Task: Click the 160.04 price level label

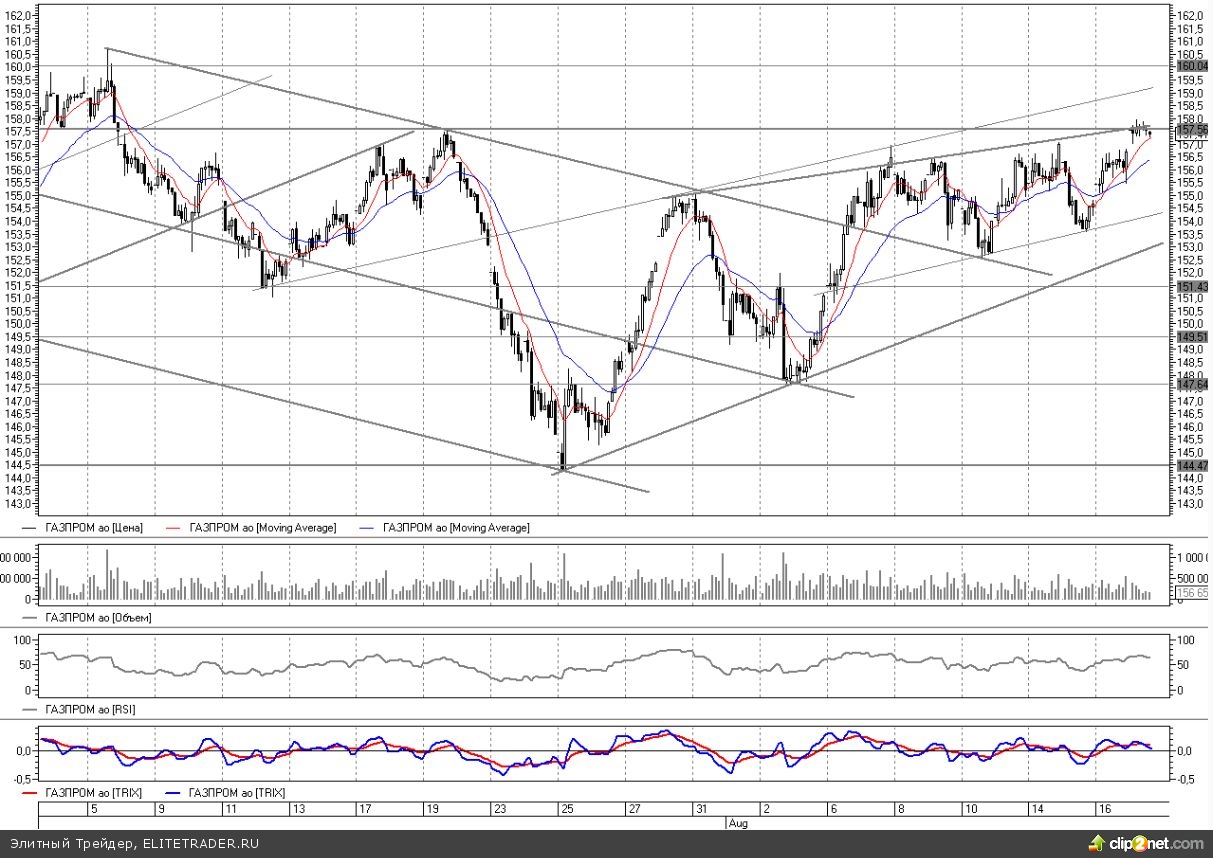Action: 1193,66
